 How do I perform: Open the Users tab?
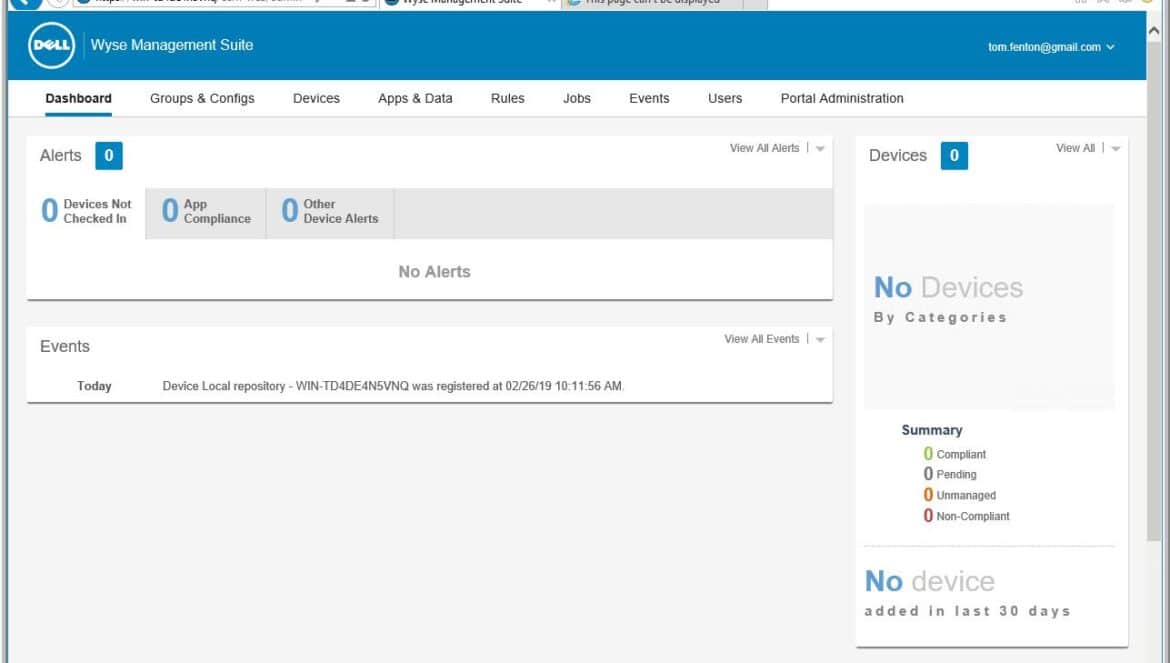725,98
